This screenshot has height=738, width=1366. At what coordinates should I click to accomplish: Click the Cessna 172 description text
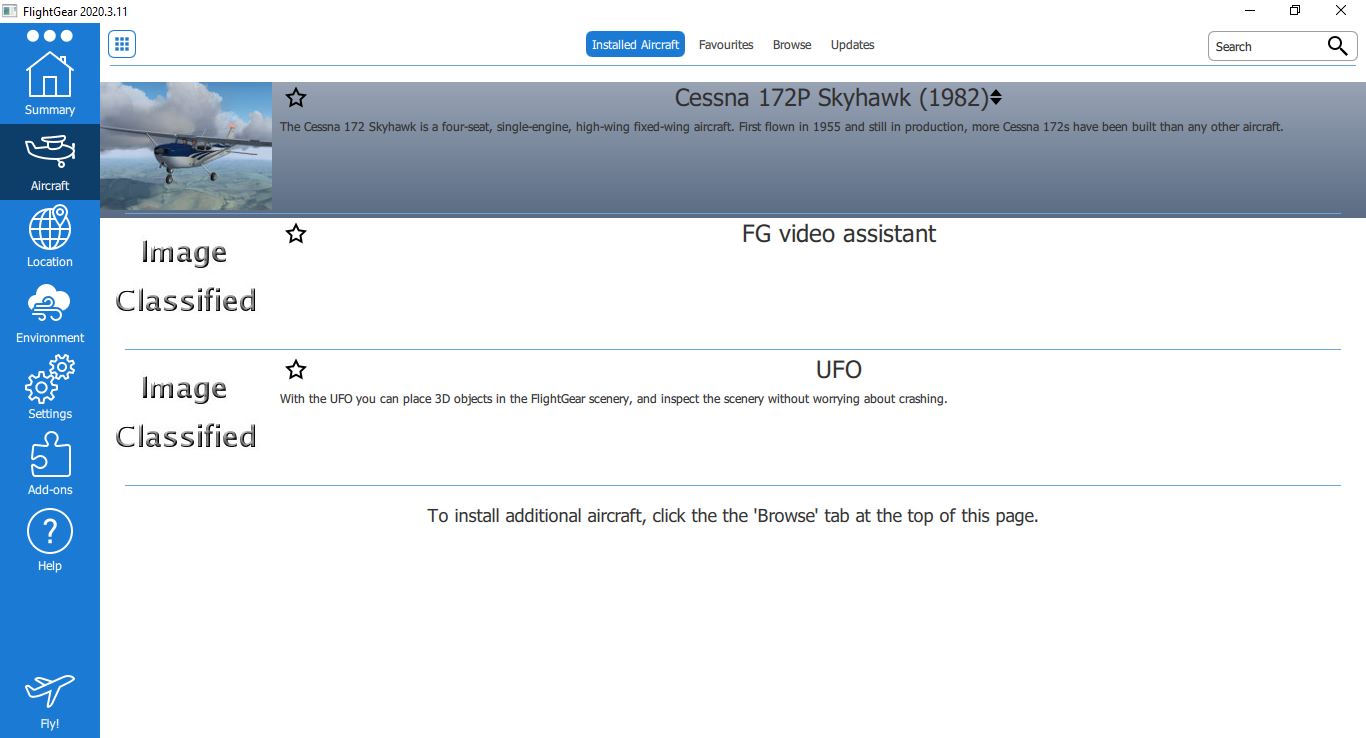[x=781, y=127]
